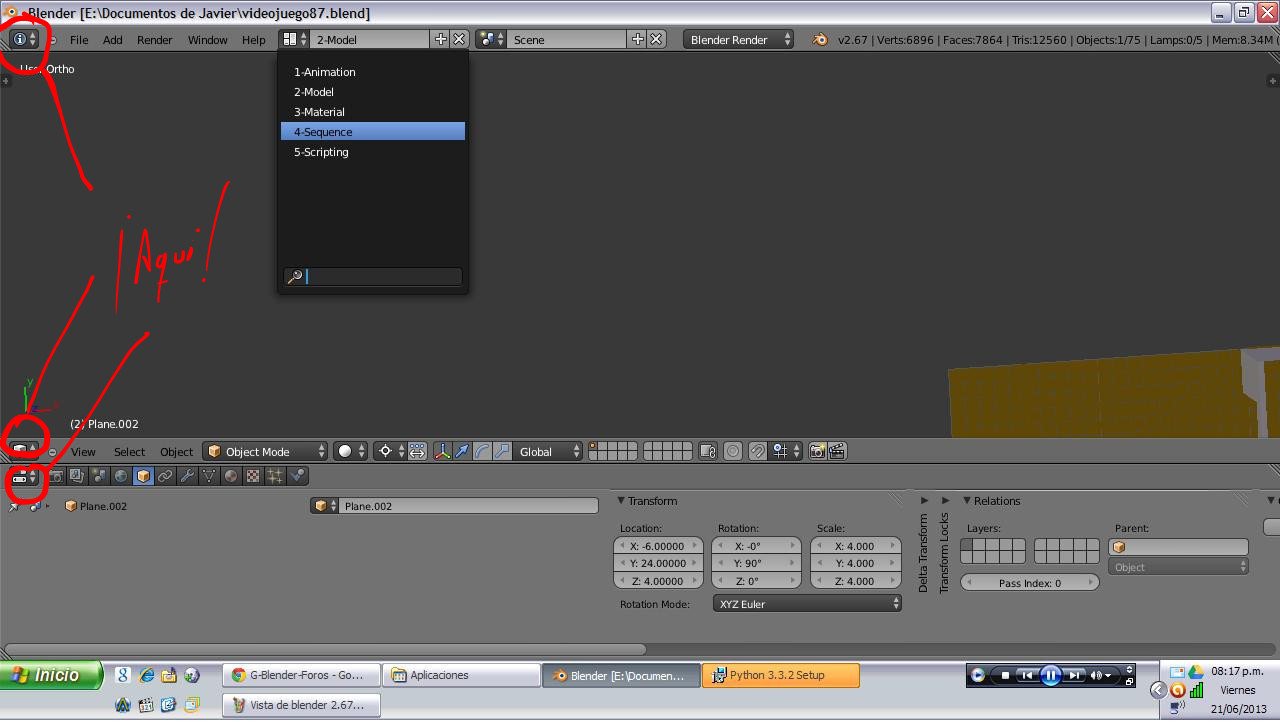This screenshot has width=1280, height=722.
Task: Toggle lock camera and layers button
Action: coord(708,451)
